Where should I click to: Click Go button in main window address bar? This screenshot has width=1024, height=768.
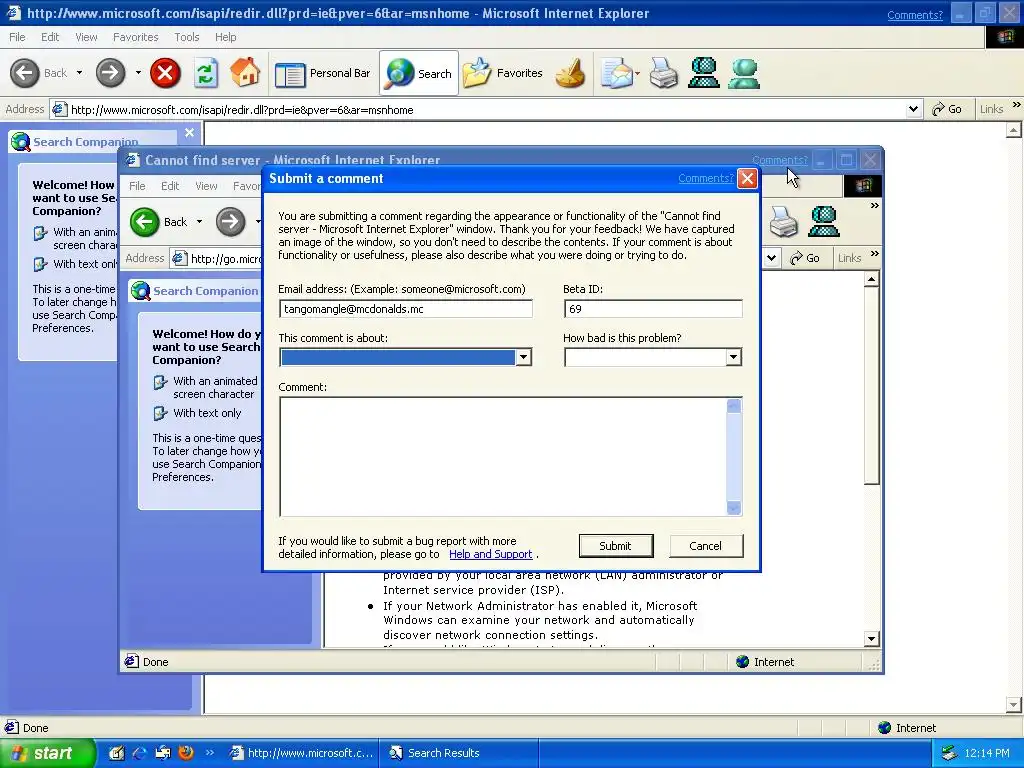coord(946,110)
